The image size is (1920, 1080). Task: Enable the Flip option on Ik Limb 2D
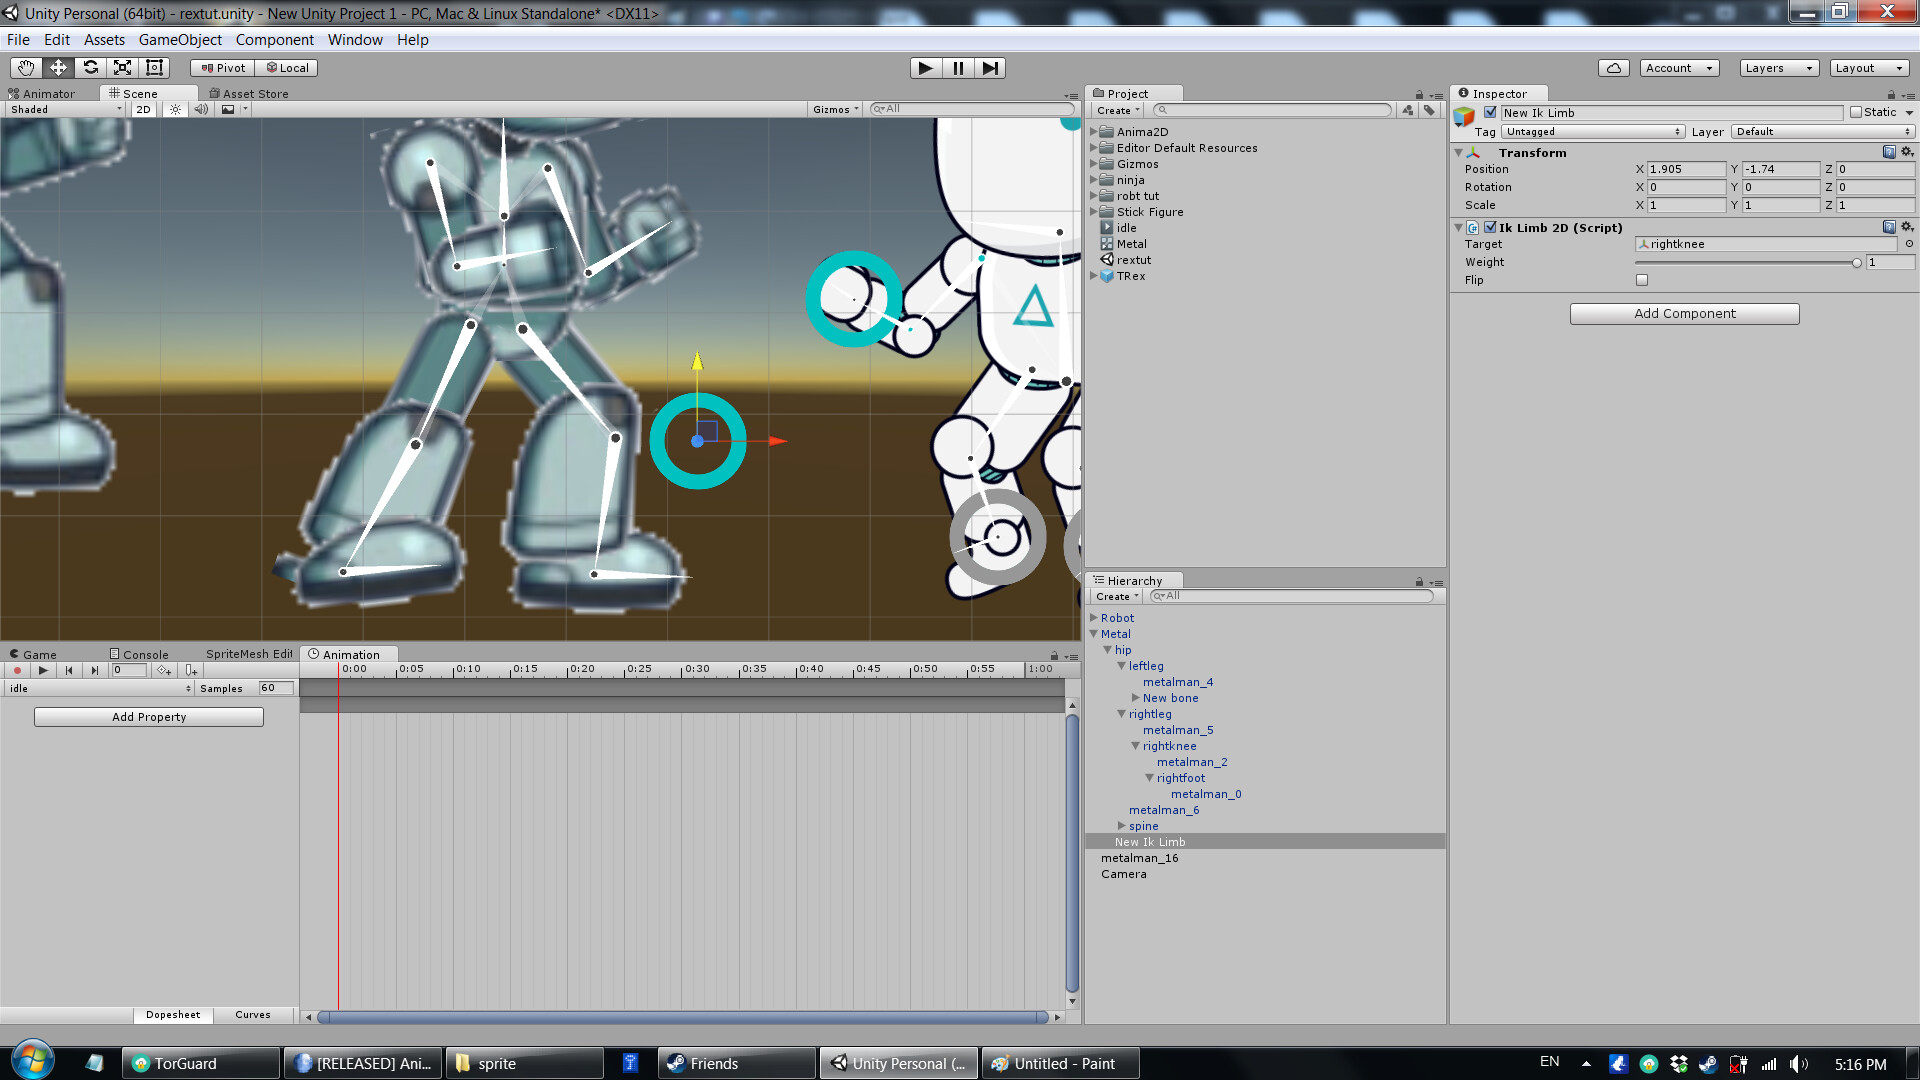click(x=1641, y=280)
